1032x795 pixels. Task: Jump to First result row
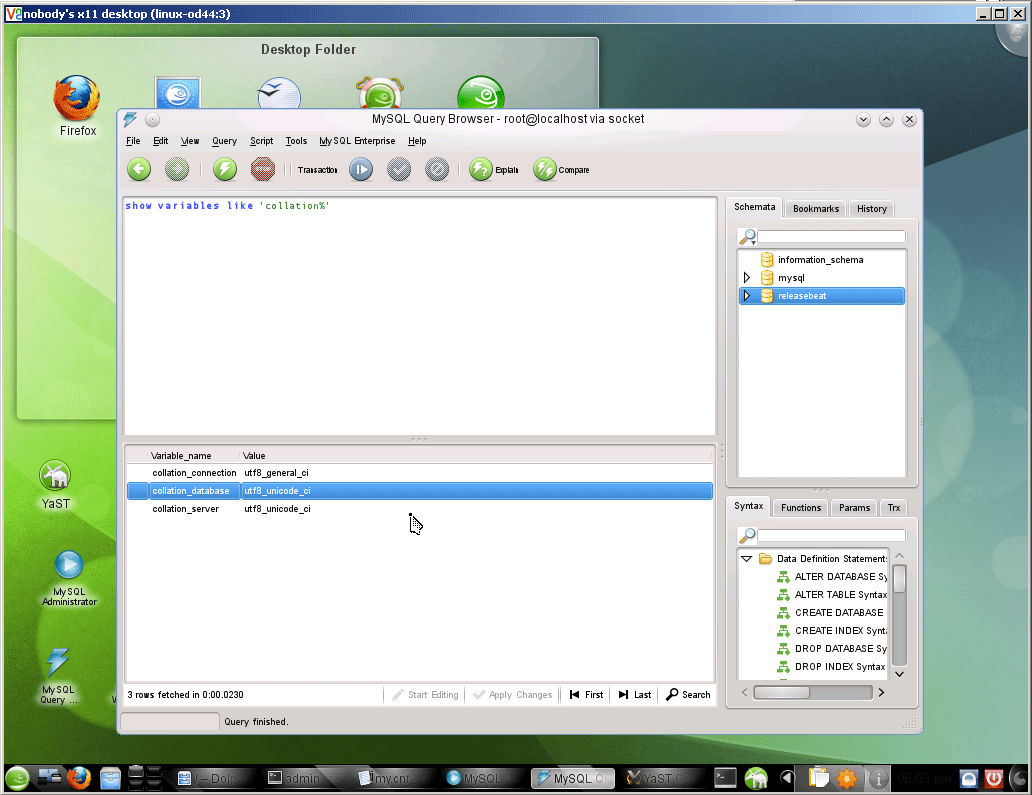(x=586, y=695)
